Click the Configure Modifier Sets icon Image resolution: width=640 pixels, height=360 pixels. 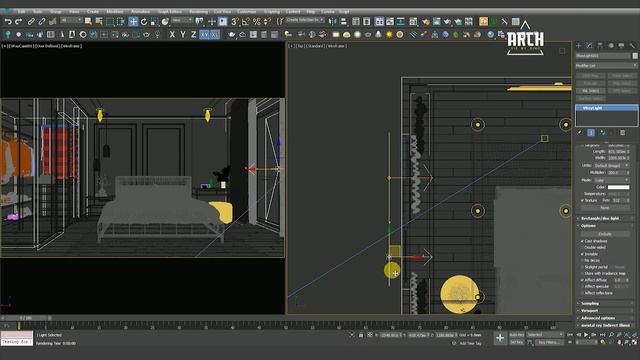[622, 133]
